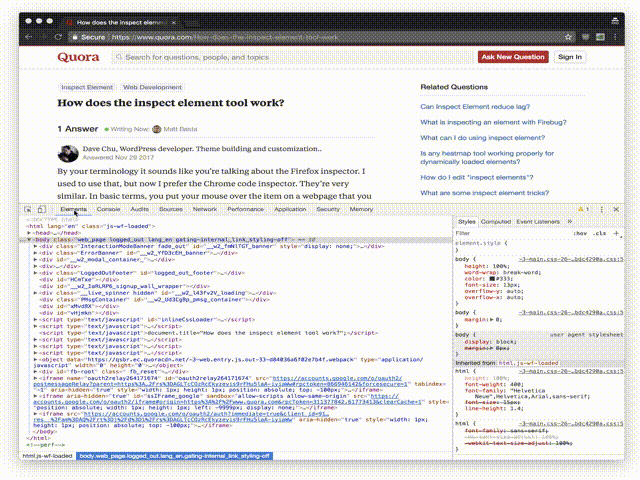
Task: Open the Memory tab
Action: pos(361,209)
